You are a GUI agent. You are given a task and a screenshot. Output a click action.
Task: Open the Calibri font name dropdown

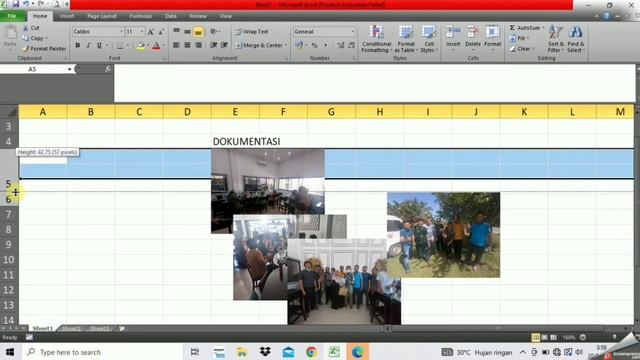[121, 31]
